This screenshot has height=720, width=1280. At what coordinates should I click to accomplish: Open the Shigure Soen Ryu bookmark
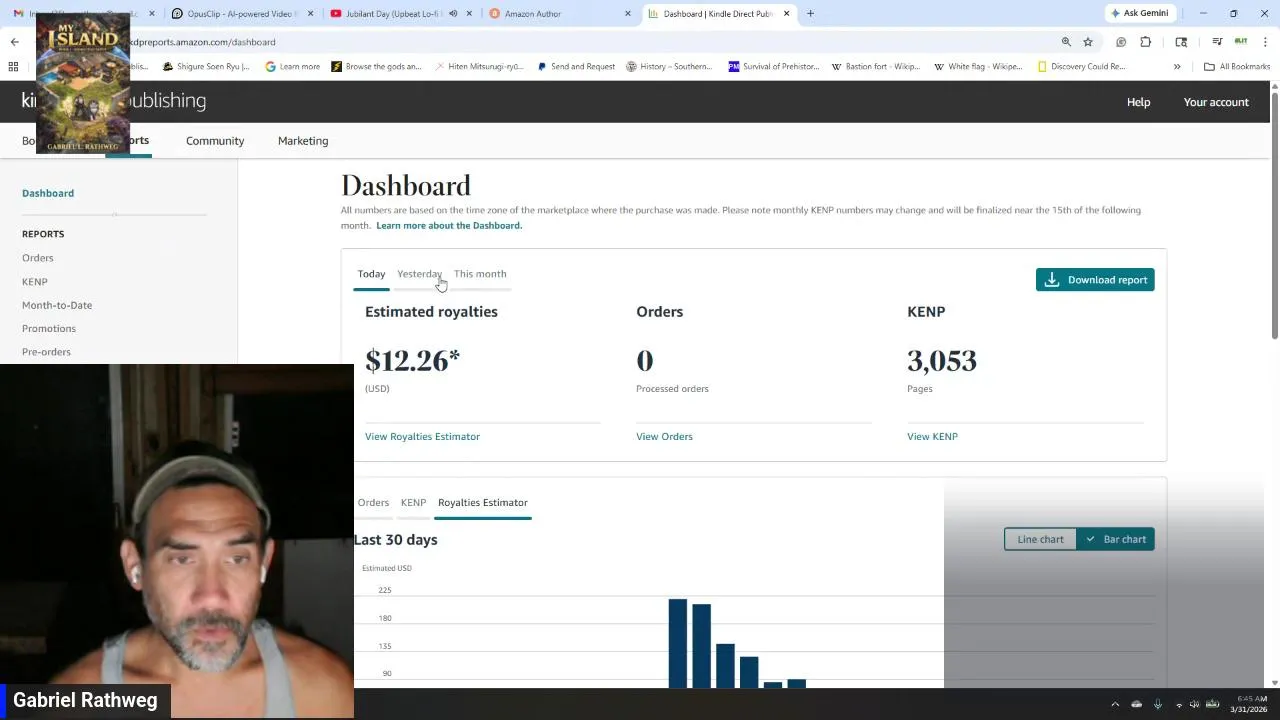(205, 67)
